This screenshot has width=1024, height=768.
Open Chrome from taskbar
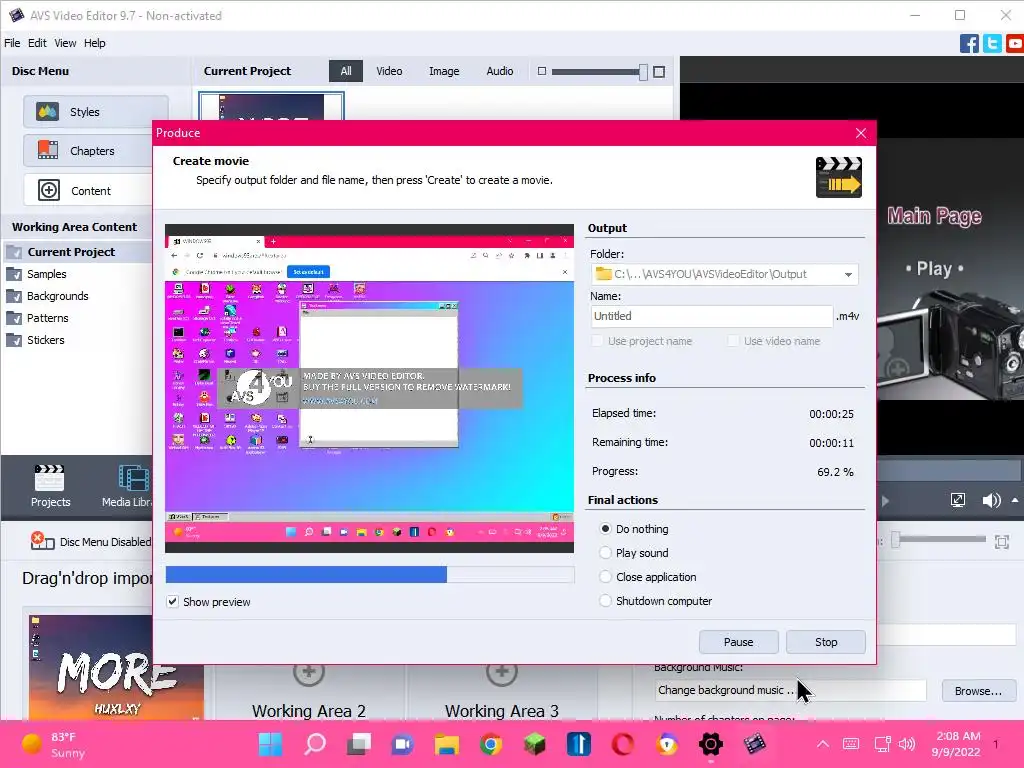[x=490, y=744]
